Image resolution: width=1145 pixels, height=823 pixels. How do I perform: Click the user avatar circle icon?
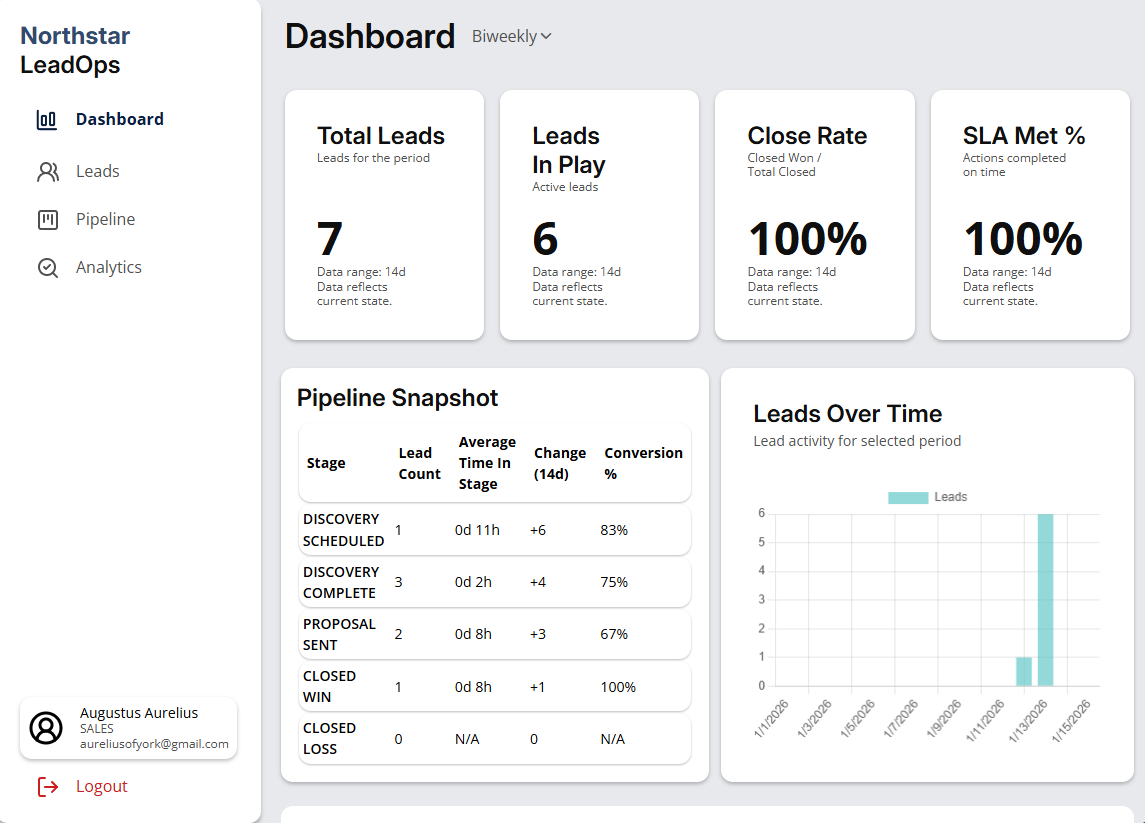coord(44,728)
